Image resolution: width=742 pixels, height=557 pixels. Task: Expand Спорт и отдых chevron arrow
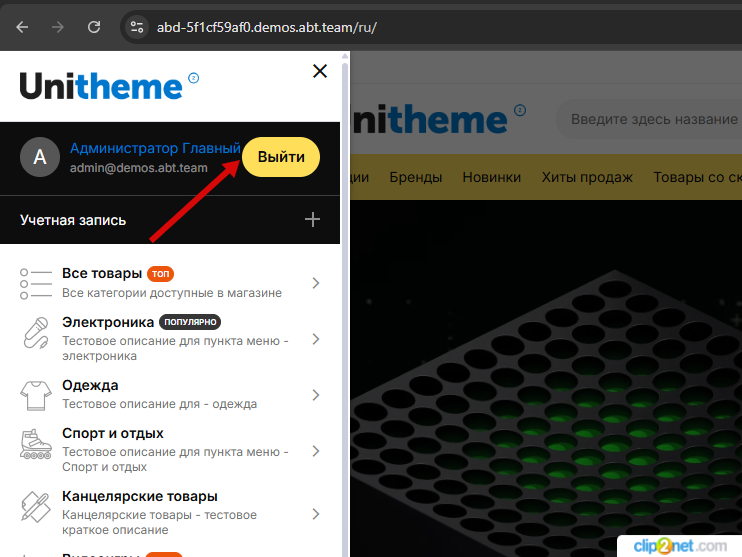(316, 451)
